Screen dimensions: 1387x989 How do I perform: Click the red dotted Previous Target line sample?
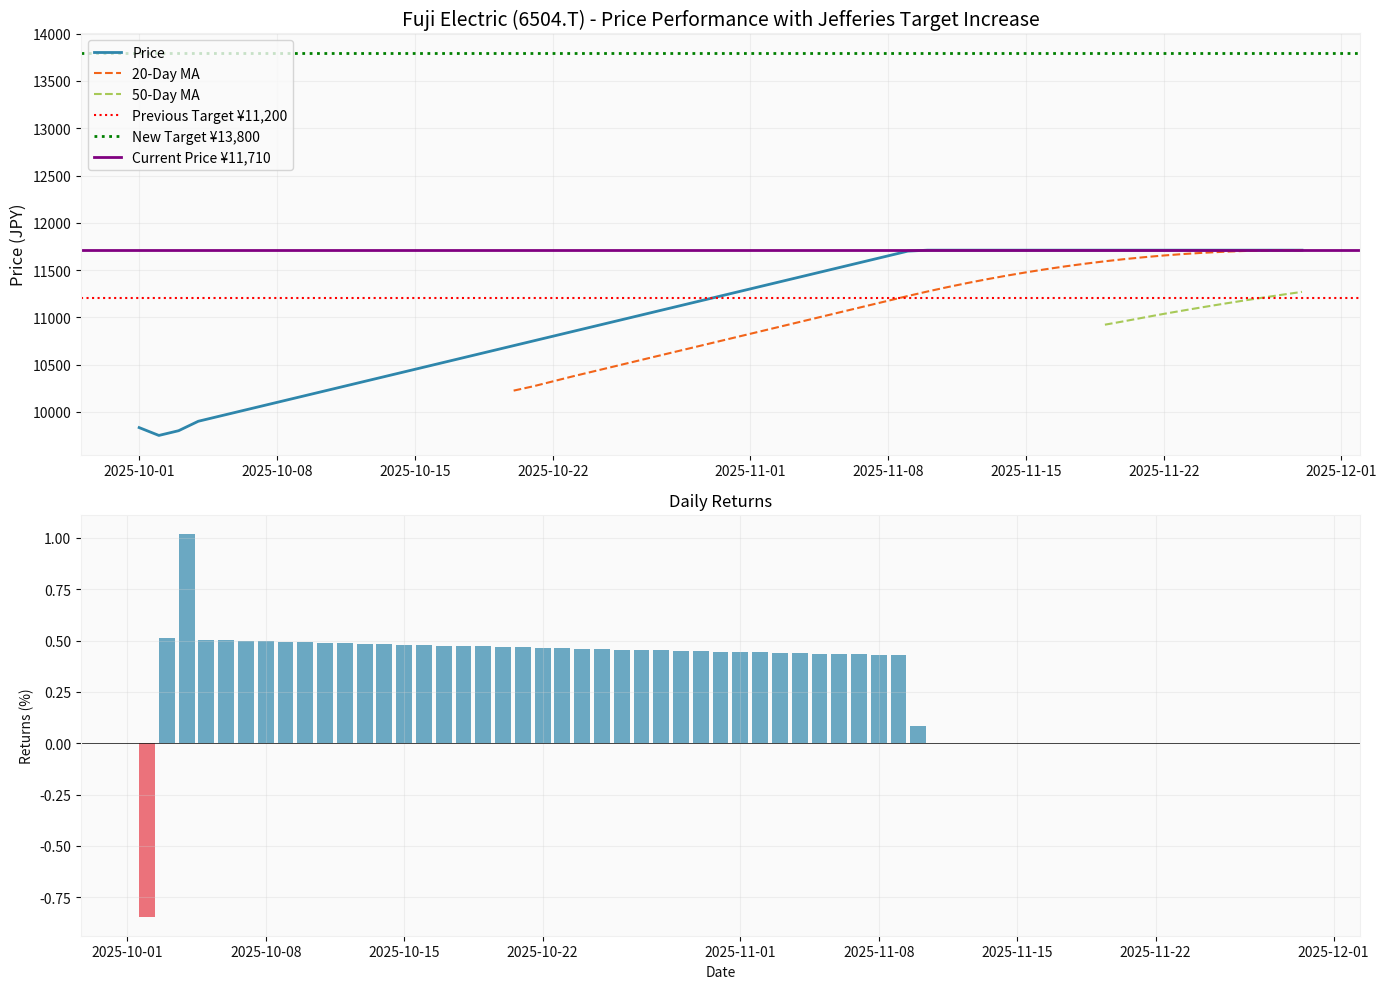(x=106, y=116)
